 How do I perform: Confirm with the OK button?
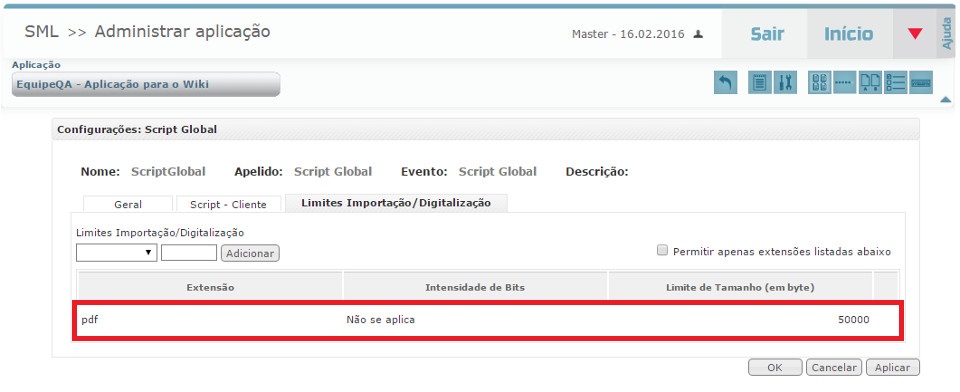pos(775,368)
